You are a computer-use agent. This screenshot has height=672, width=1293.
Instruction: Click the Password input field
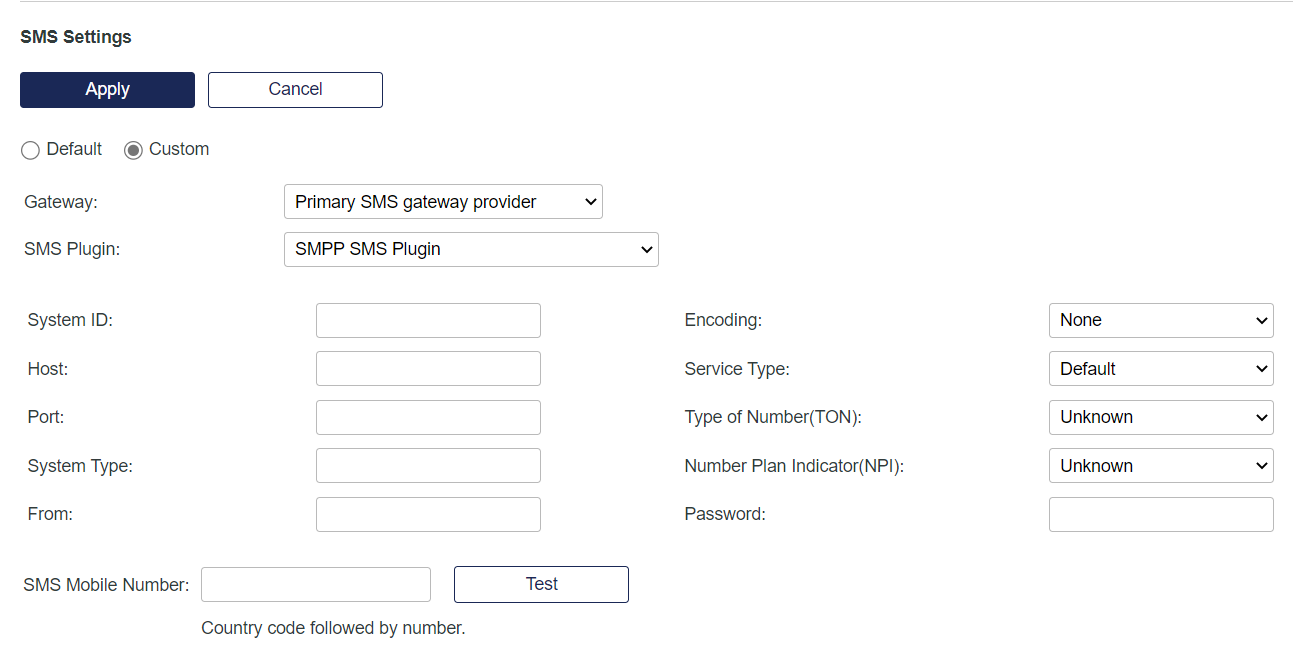click(x=1160, y=514)
